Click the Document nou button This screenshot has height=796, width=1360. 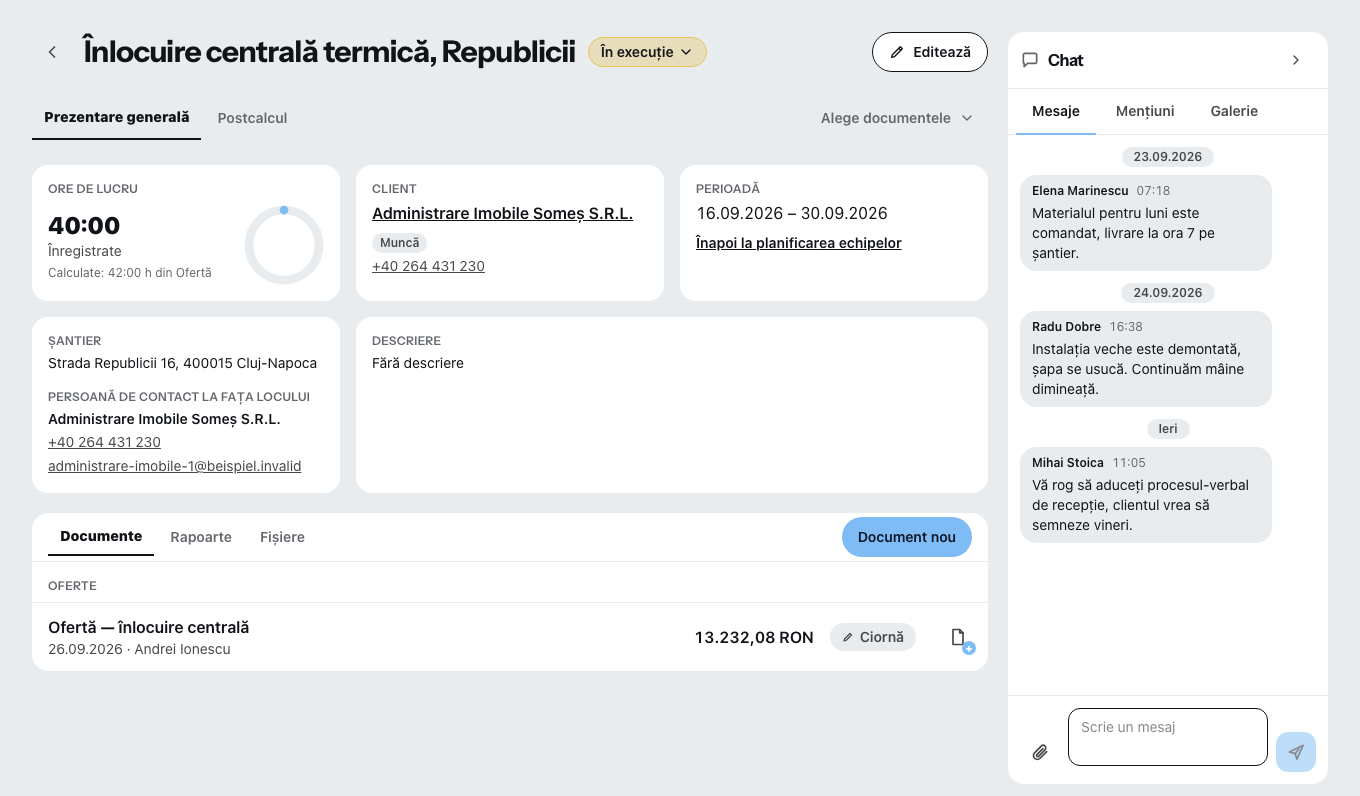point(907,537)
